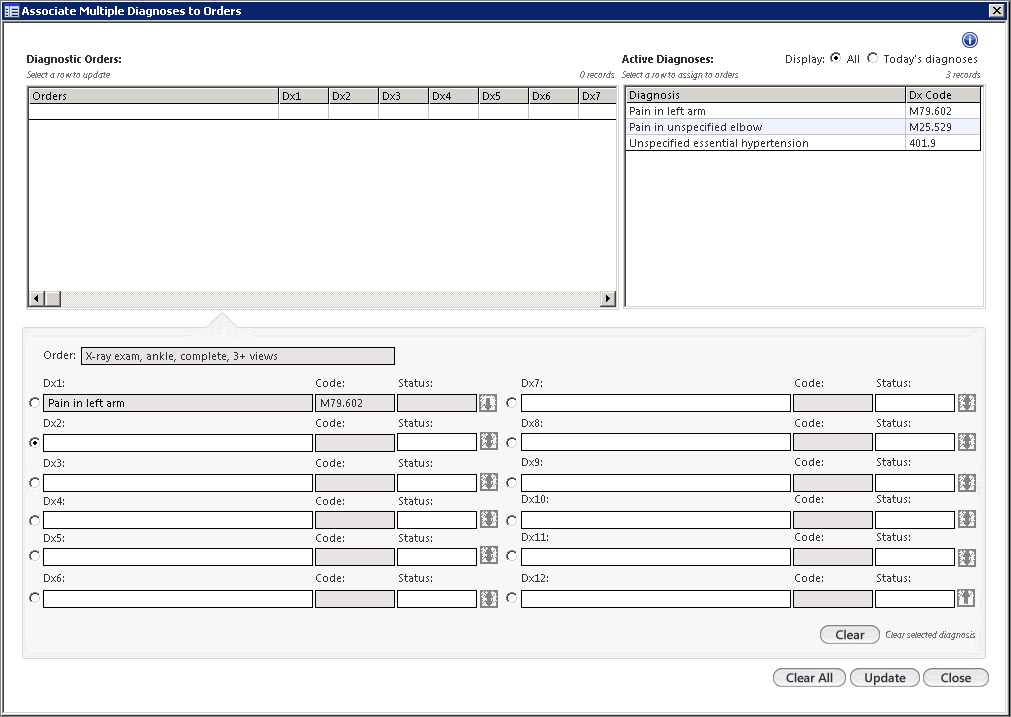
Task: Select the Dx4 radio button
Action: (x=34, y=520)
